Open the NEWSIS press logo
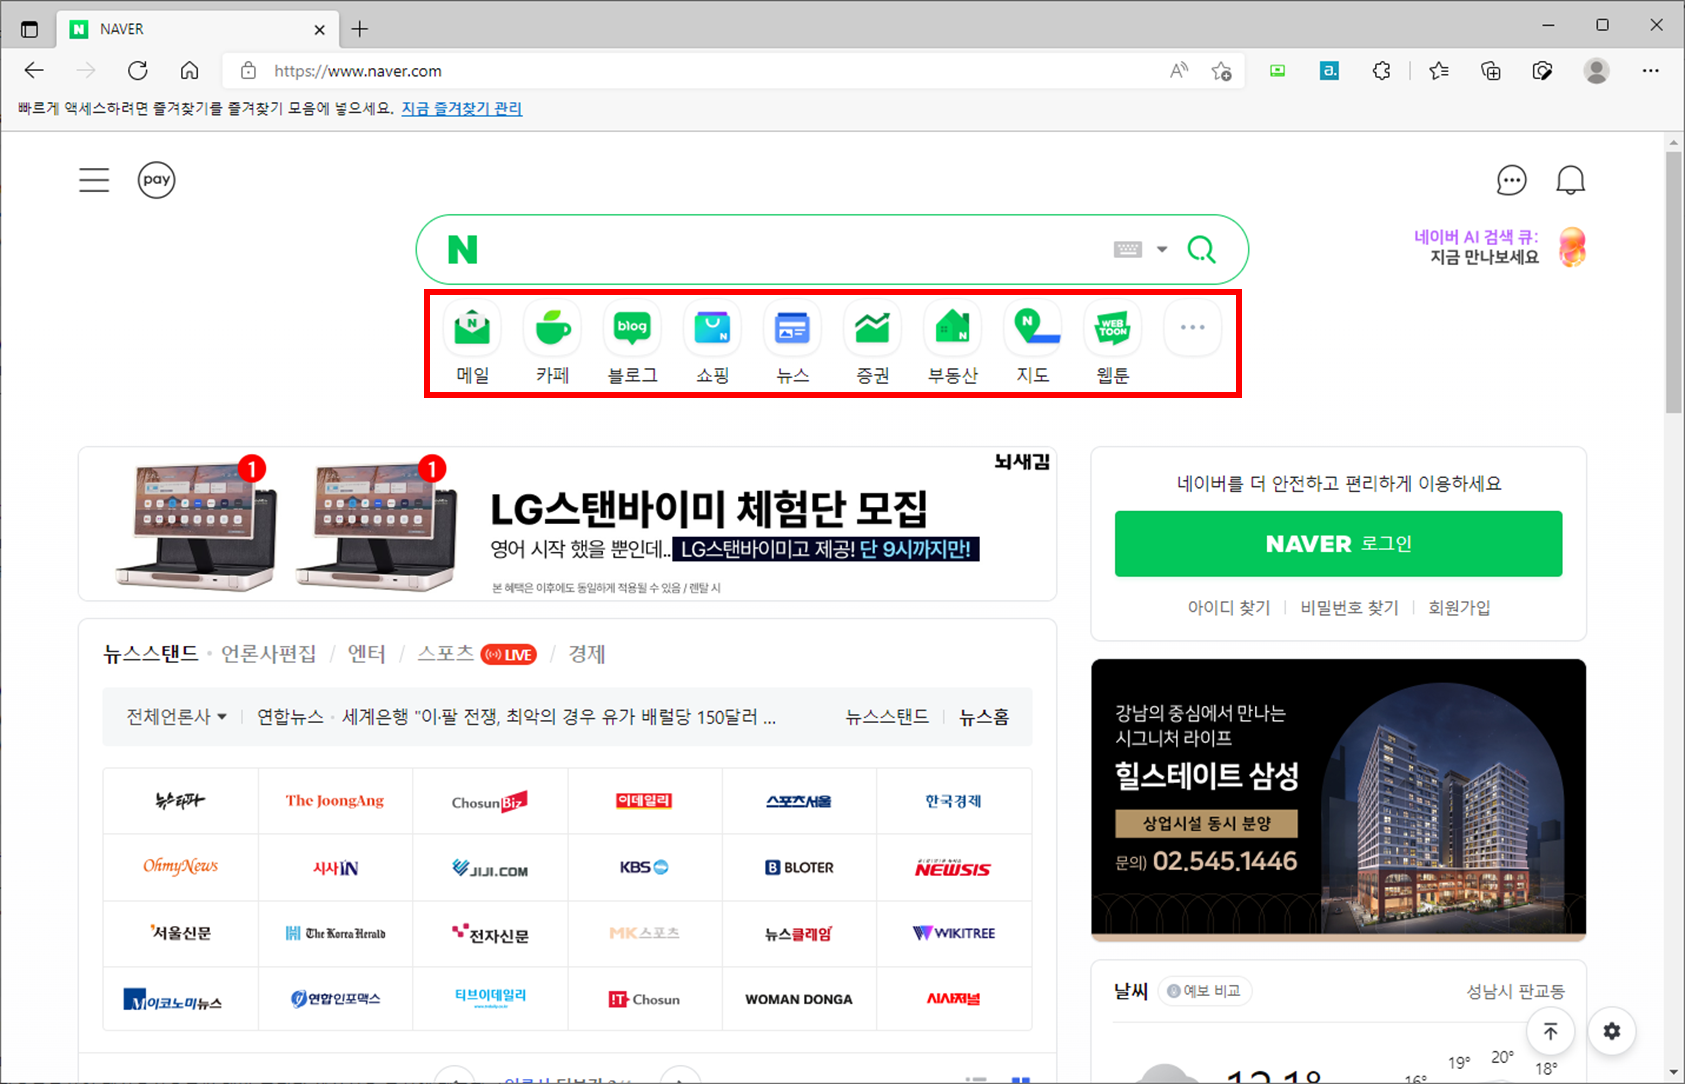The image size is (1685, 1084). pyautogui.click(x=953, y=867)
